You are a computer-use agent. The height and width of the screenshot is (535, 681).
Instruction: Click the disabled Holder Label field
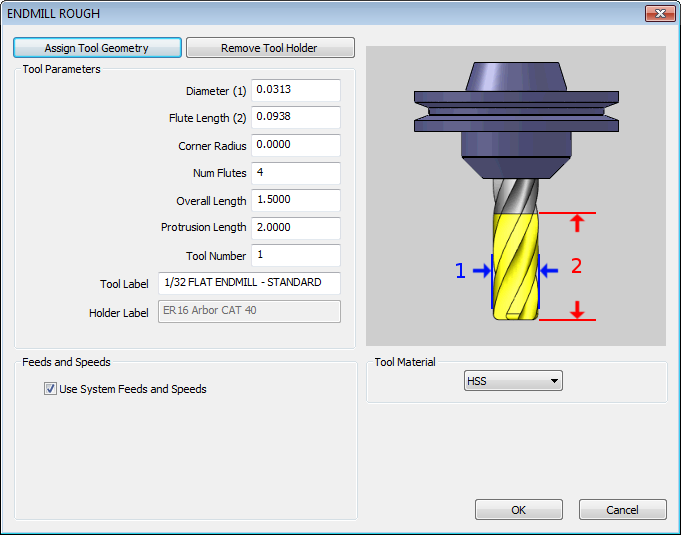pyautogui.click(x=249, y=311)
